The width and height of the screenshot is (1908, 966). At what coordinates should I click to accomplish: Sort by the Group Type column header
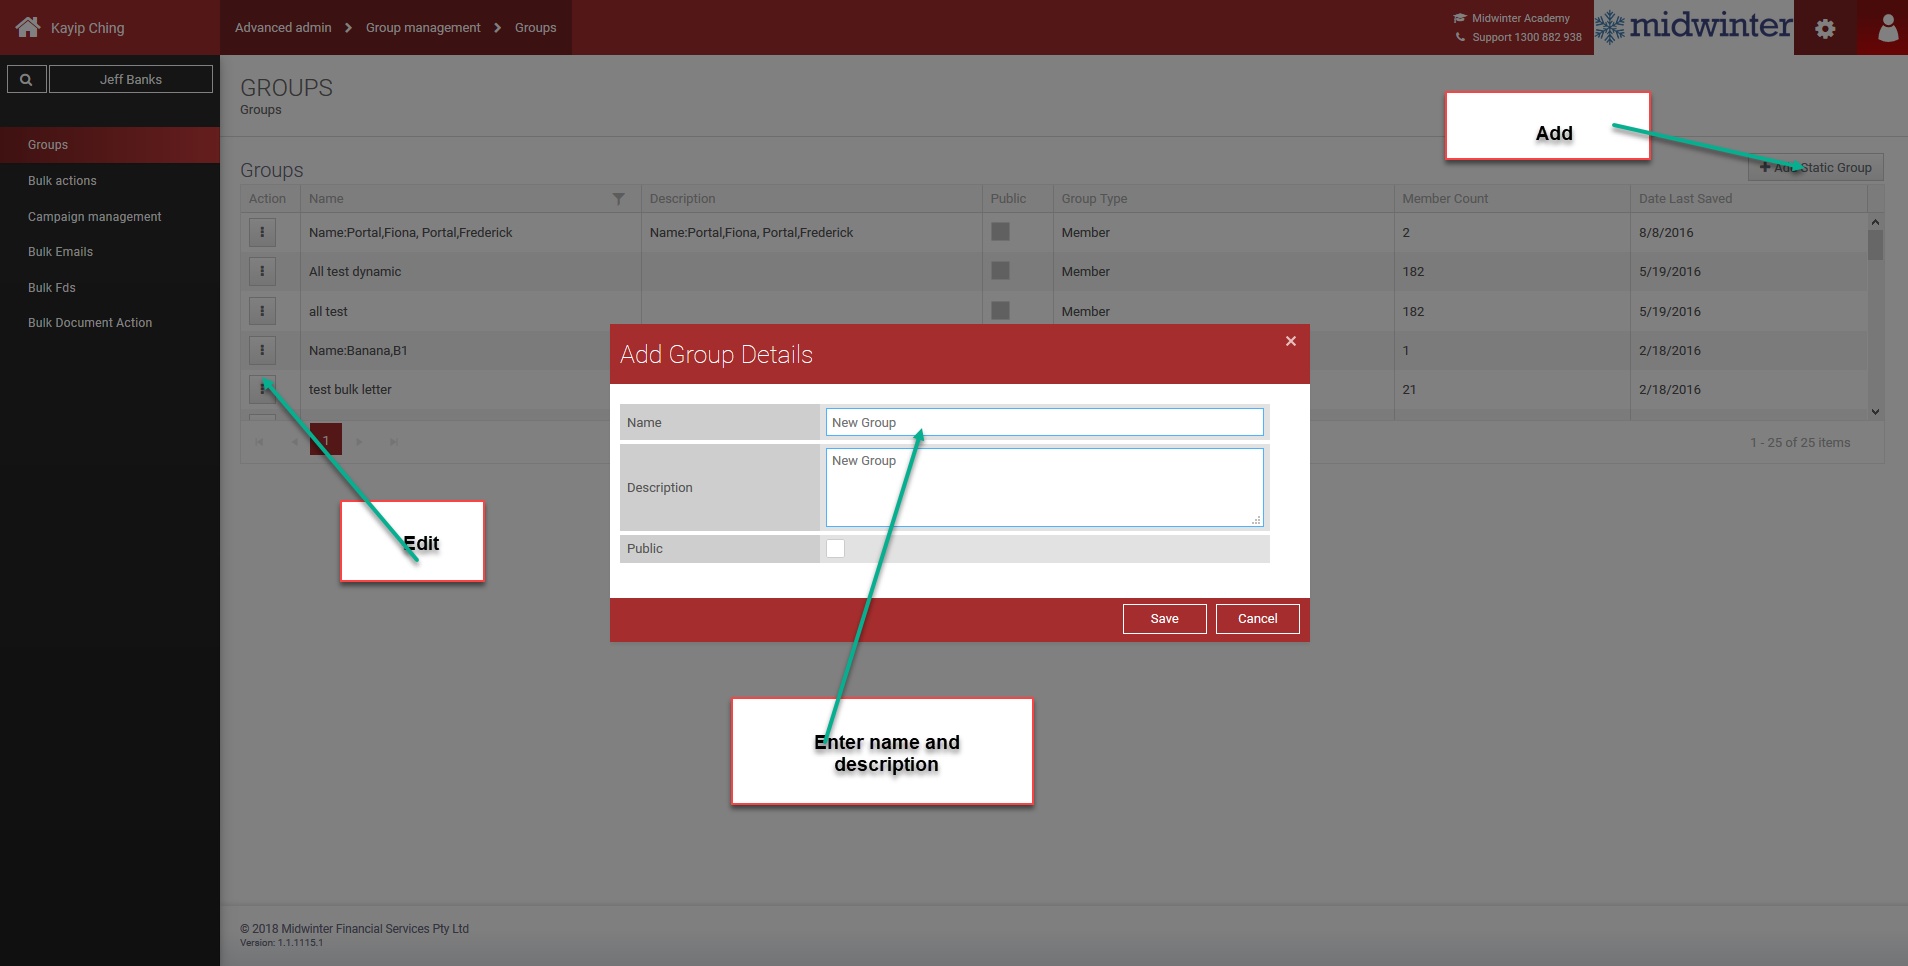click(x=1094, y=199)
